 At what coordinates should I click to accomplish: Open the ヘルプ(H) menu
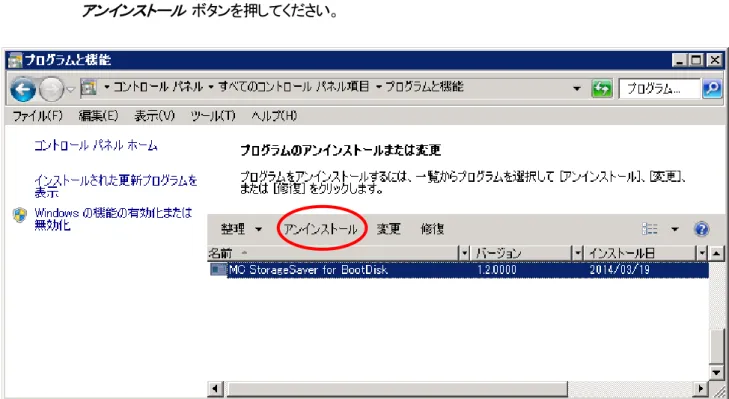[x=274, y=115]
